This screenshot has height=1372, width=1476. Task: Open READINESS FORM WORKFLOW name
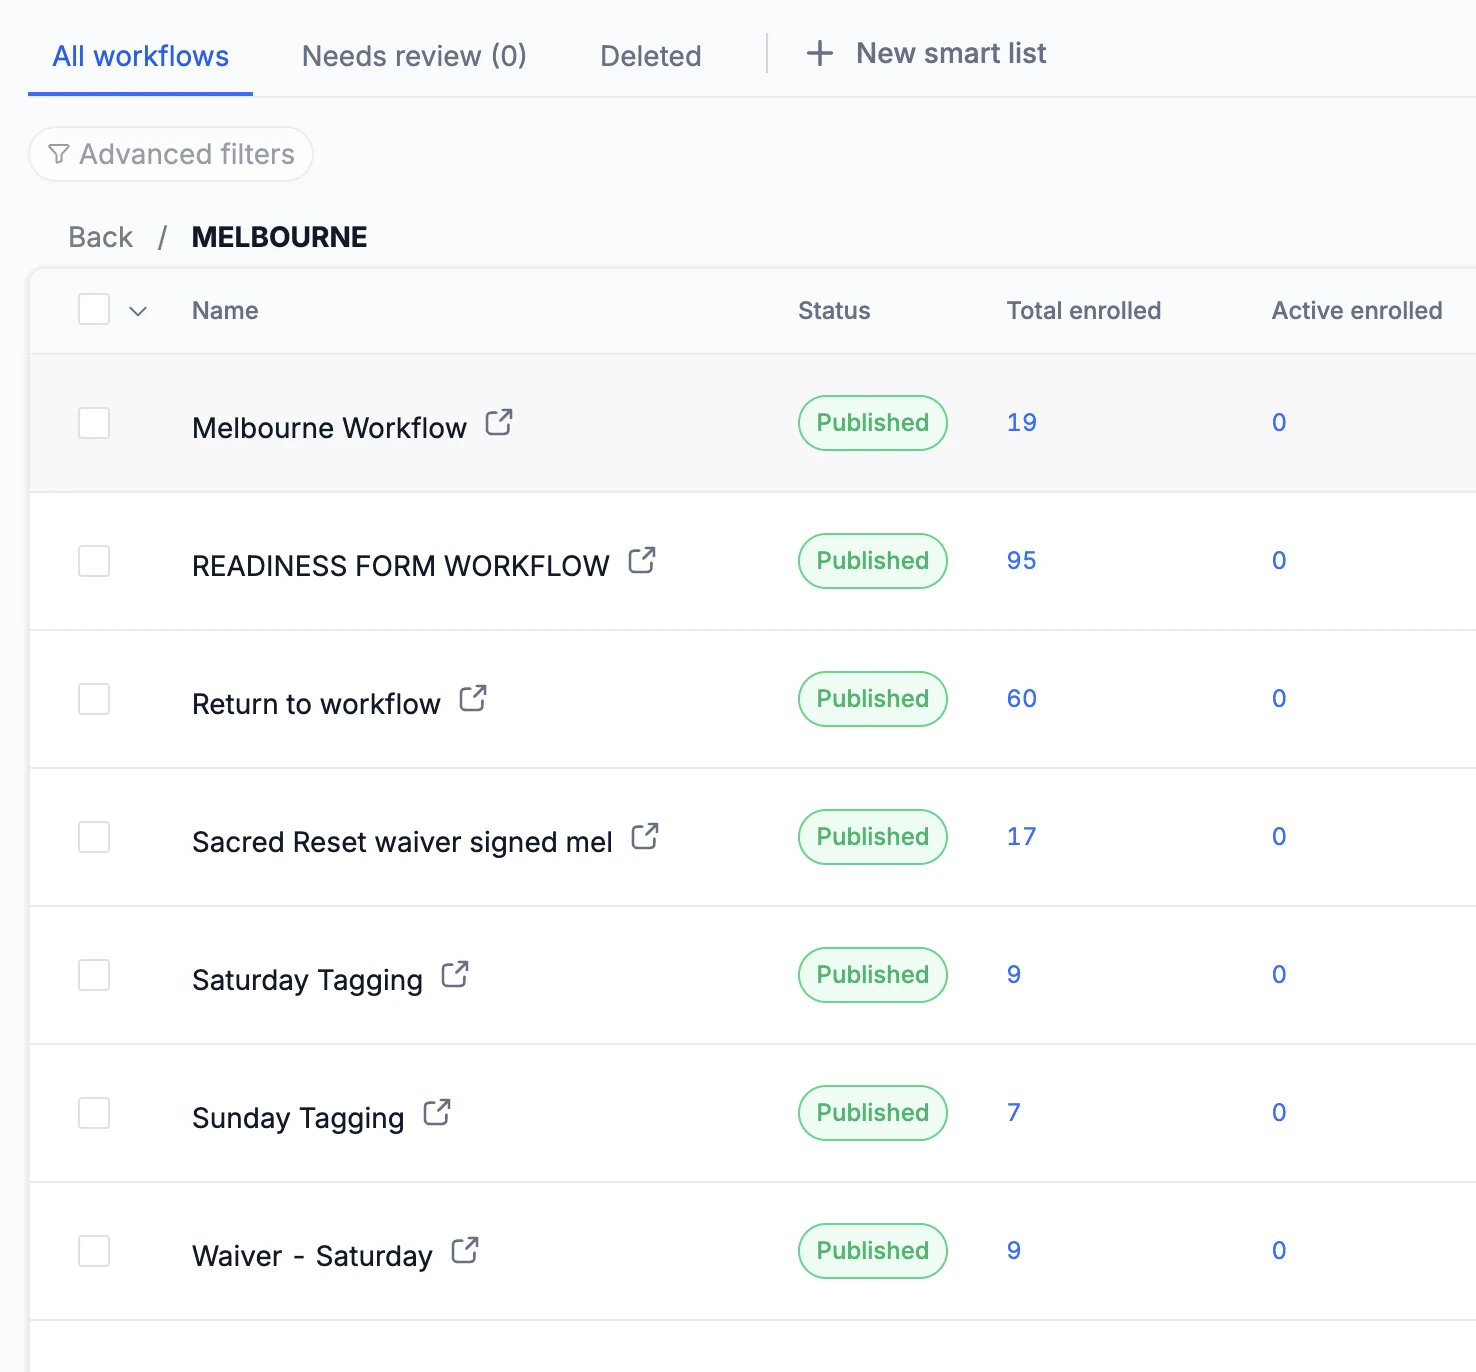(400, 566)
